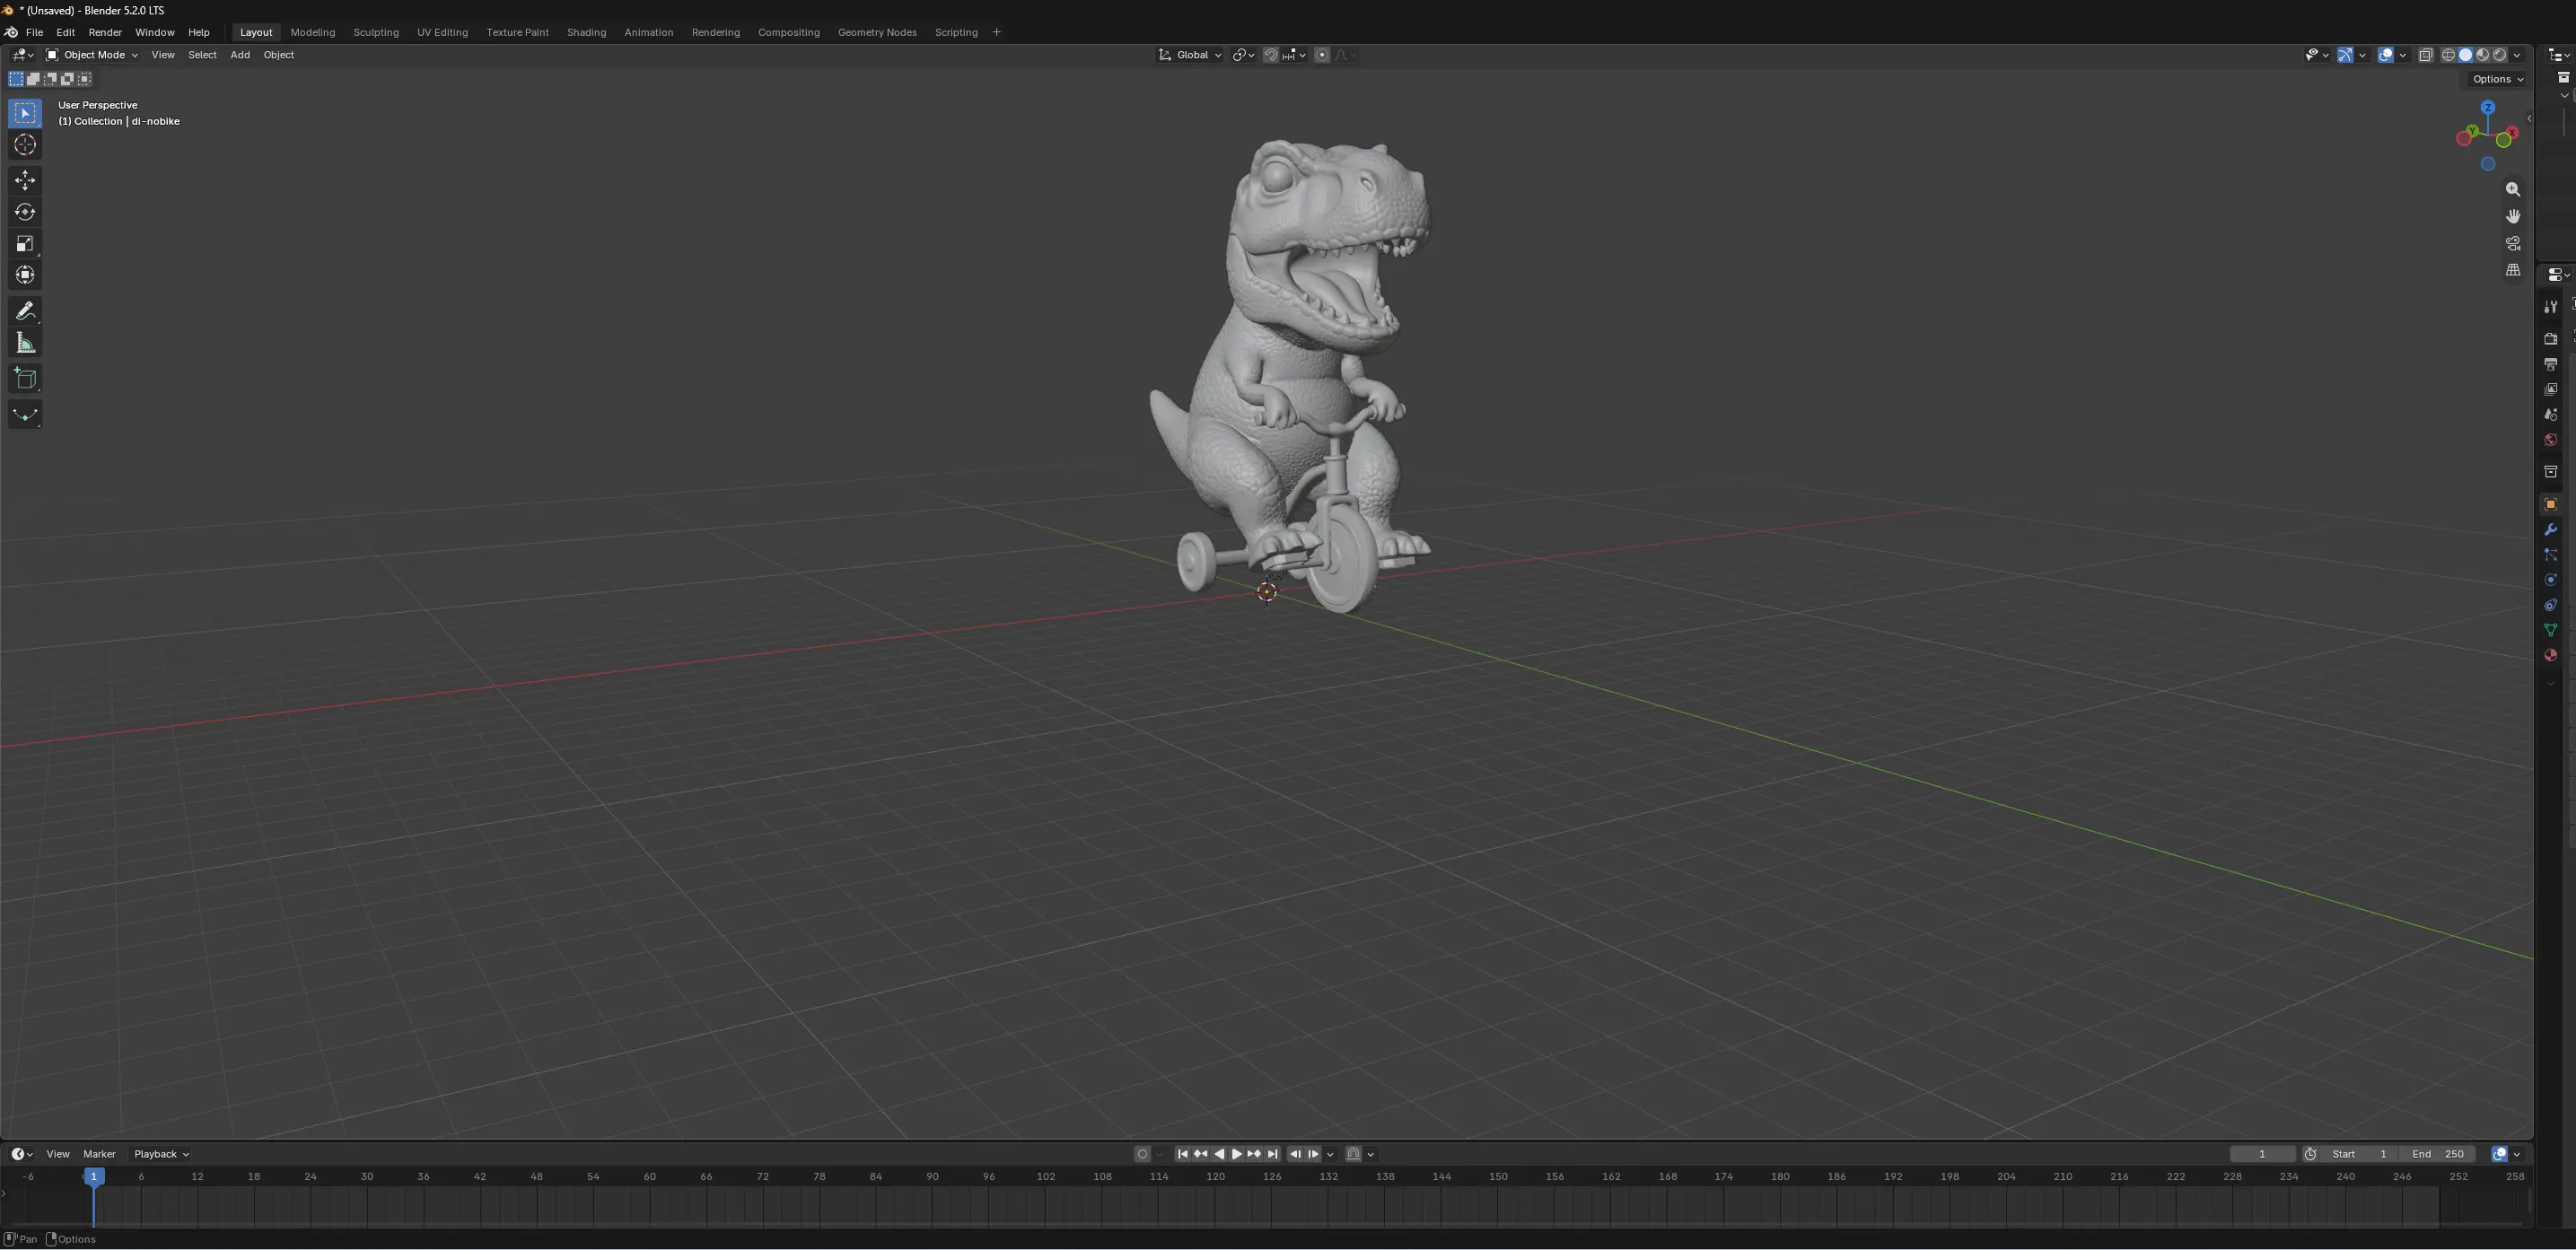The width and height of the screenshot is (2576, 1250).
Task: Open the Output properties tab
Action: (x=2550, y=364)
